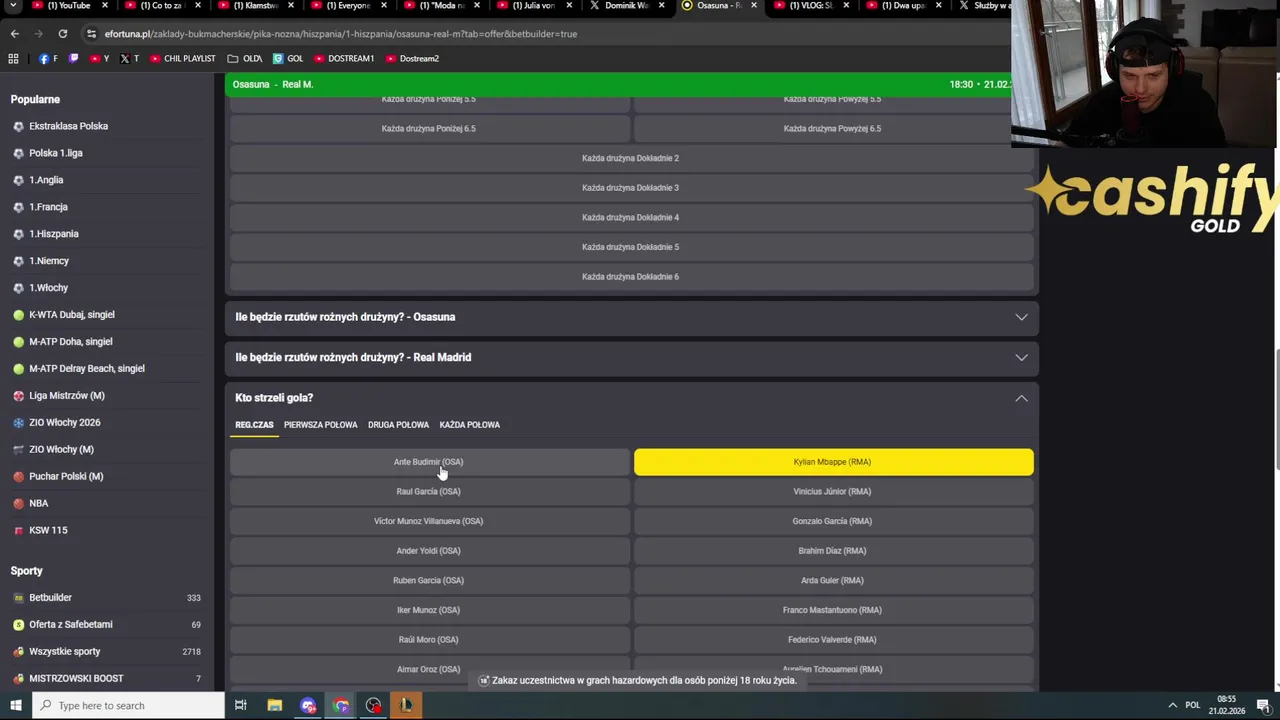Open Oferta z Safebetami category

106,625
